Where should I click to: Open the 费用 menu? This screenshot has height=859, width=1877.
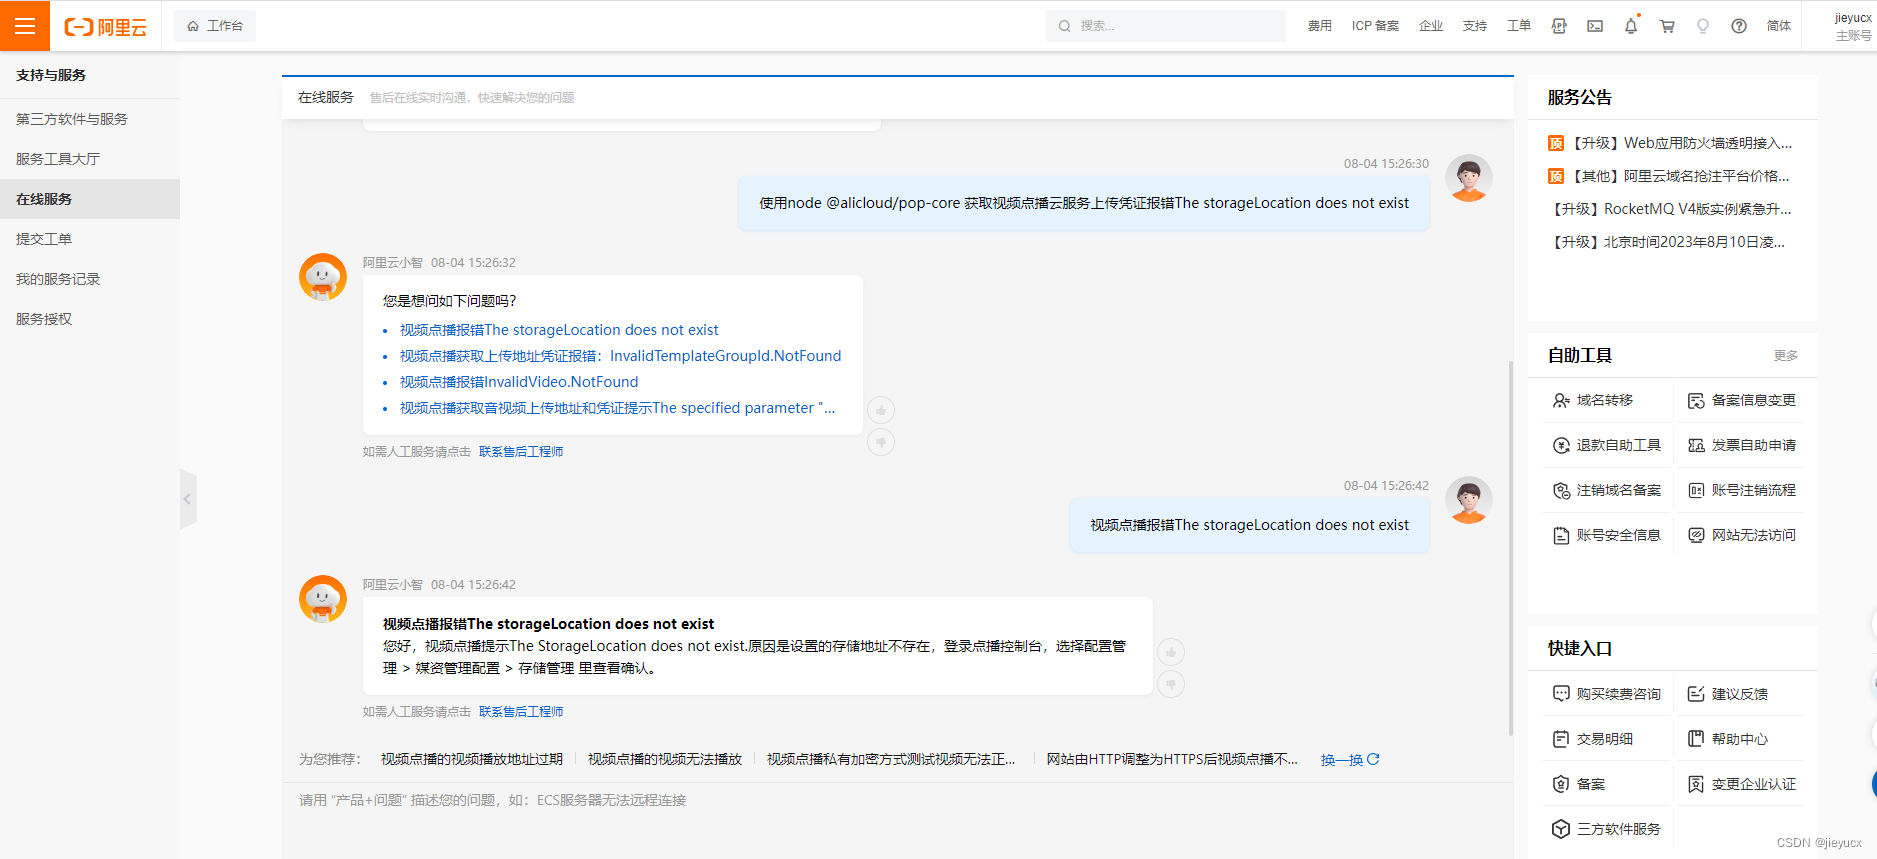tap(1319, 26)
